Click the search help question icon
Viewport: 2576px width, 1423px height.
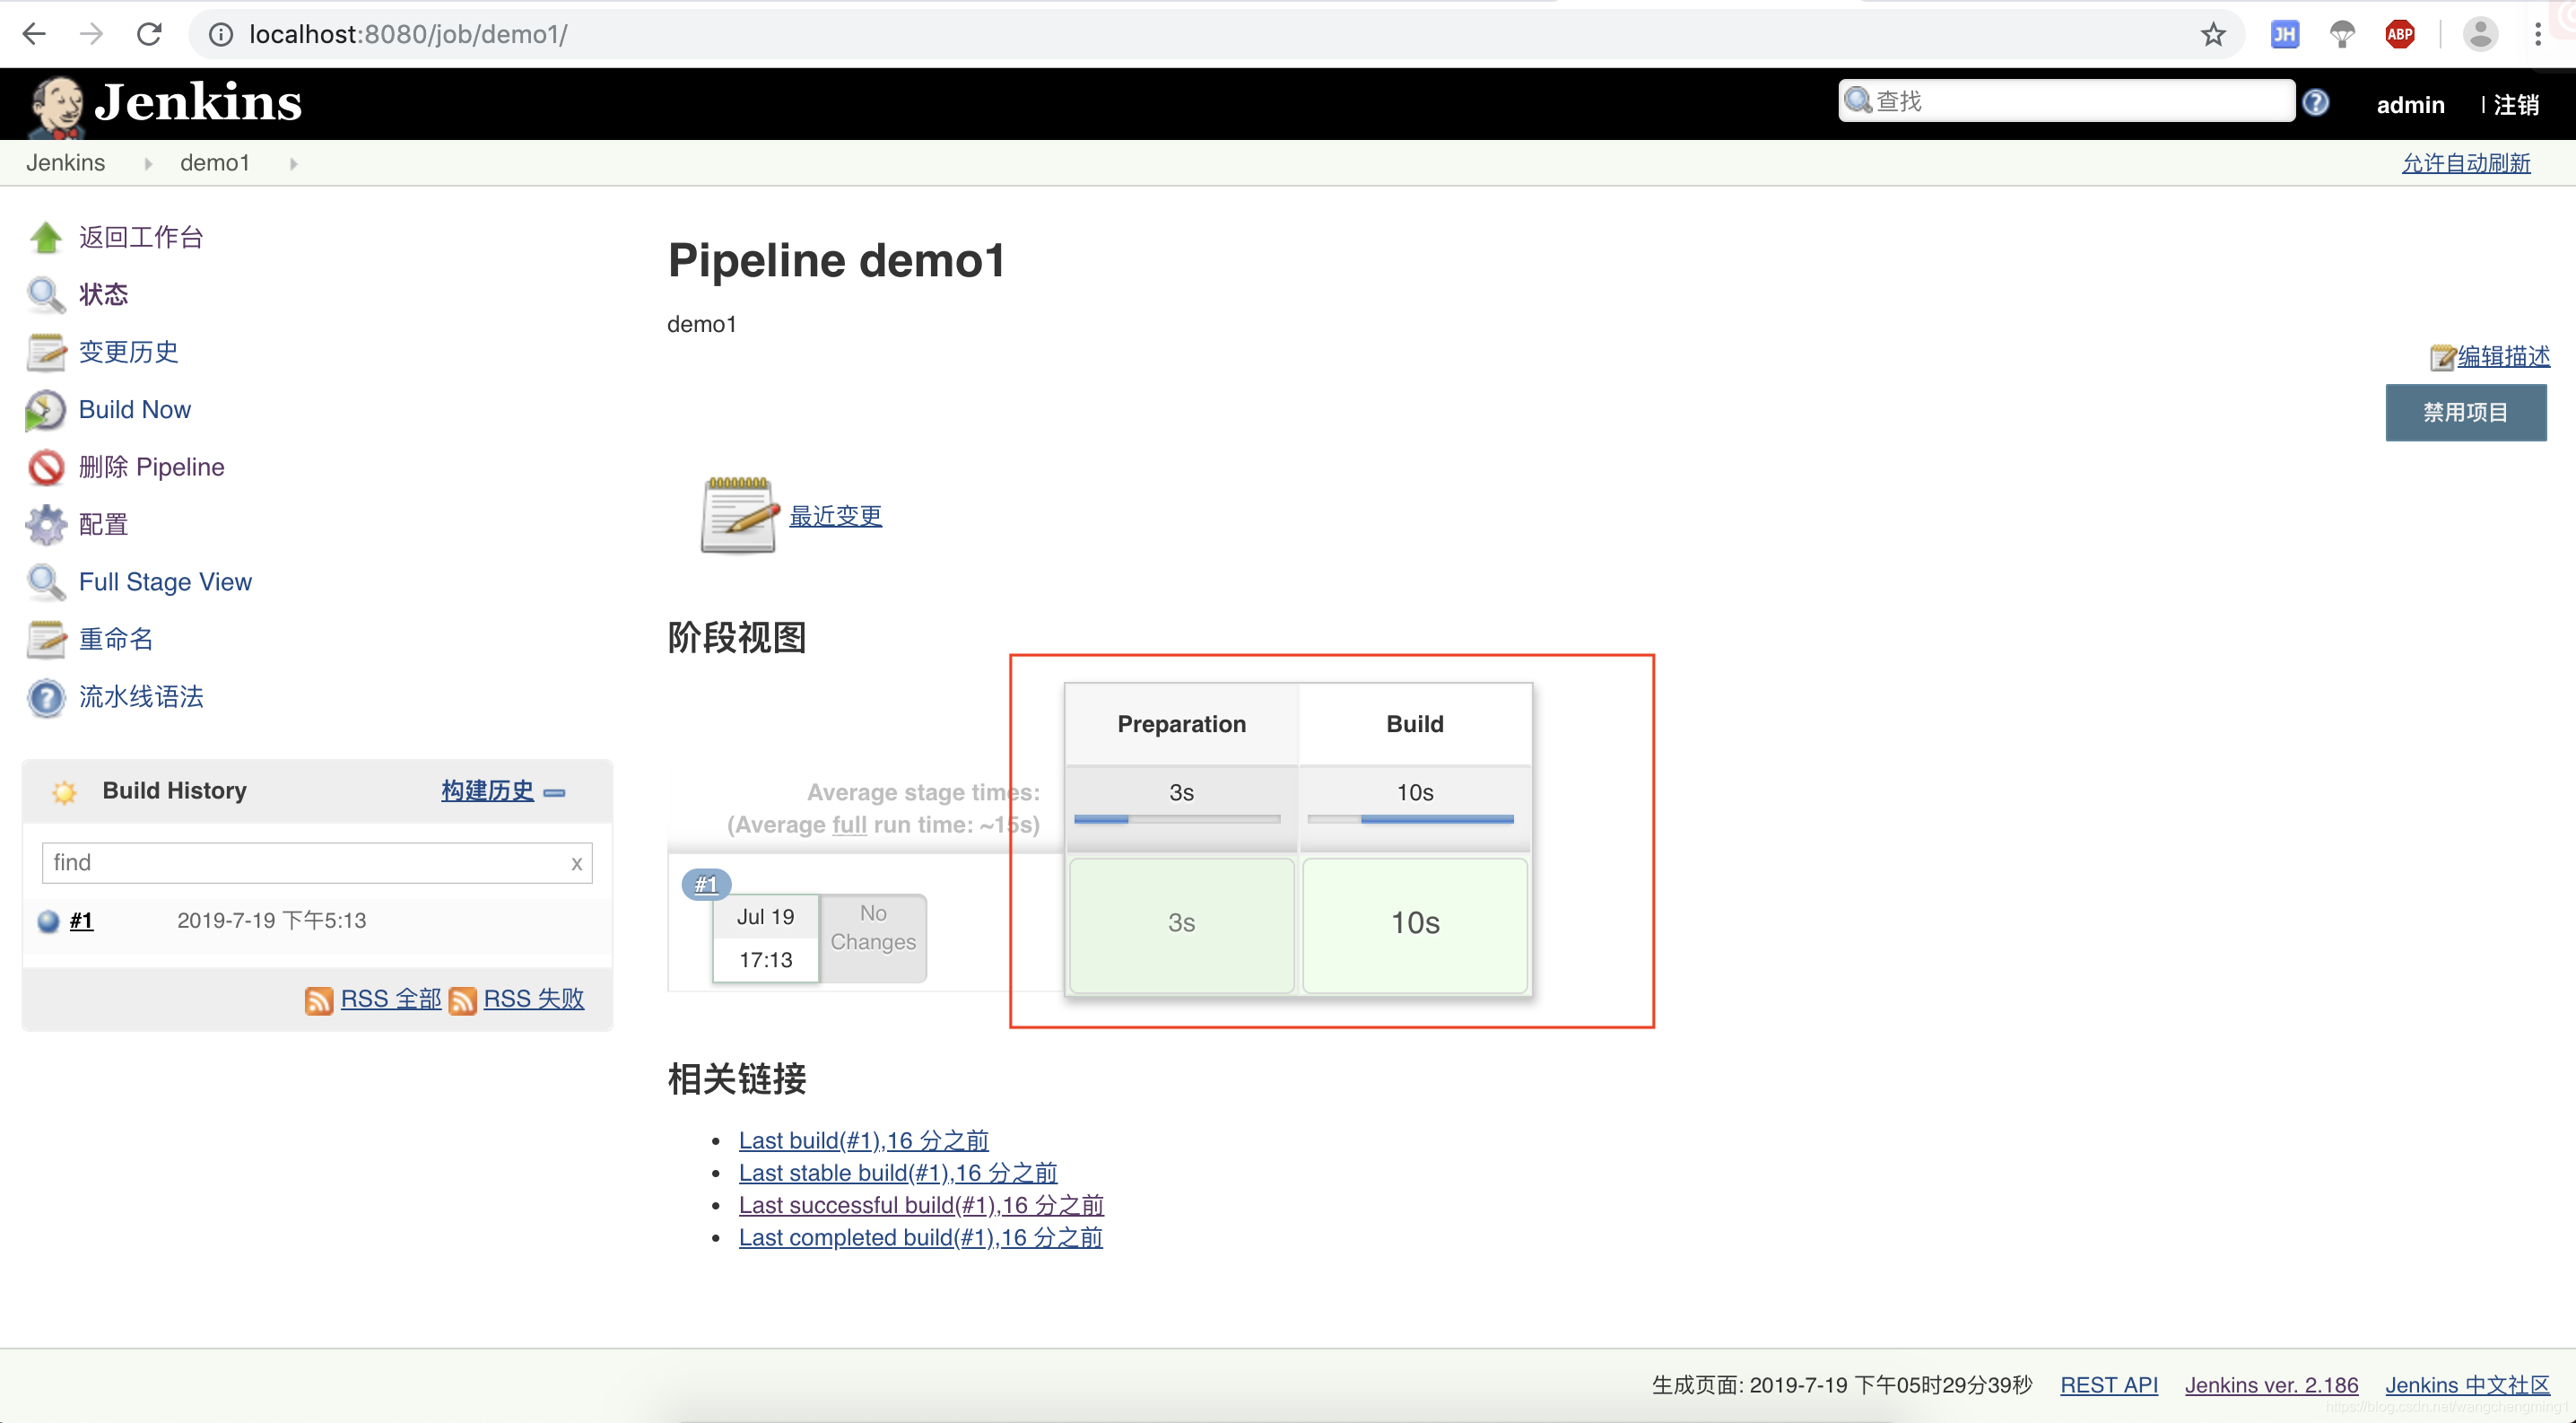pyautogui.click(x=2316, y=102)
